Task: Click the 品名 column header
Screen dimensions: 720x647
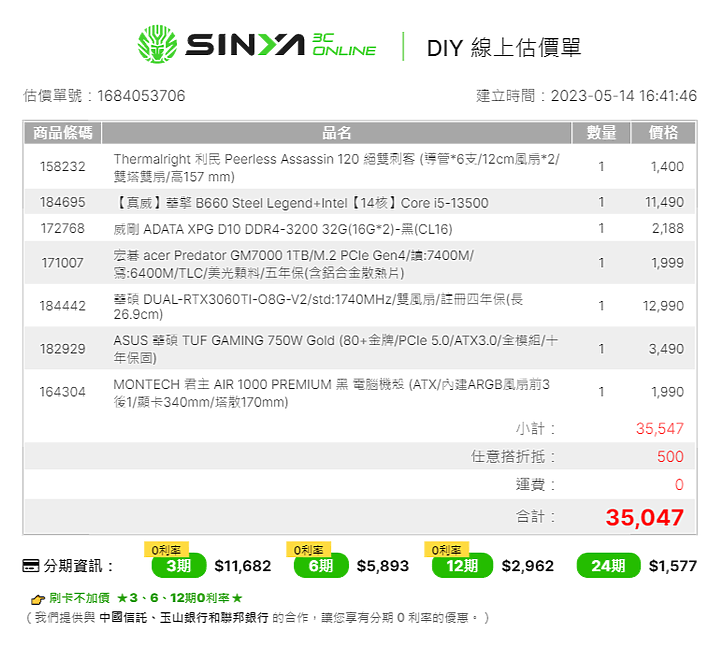Action: 337,133
